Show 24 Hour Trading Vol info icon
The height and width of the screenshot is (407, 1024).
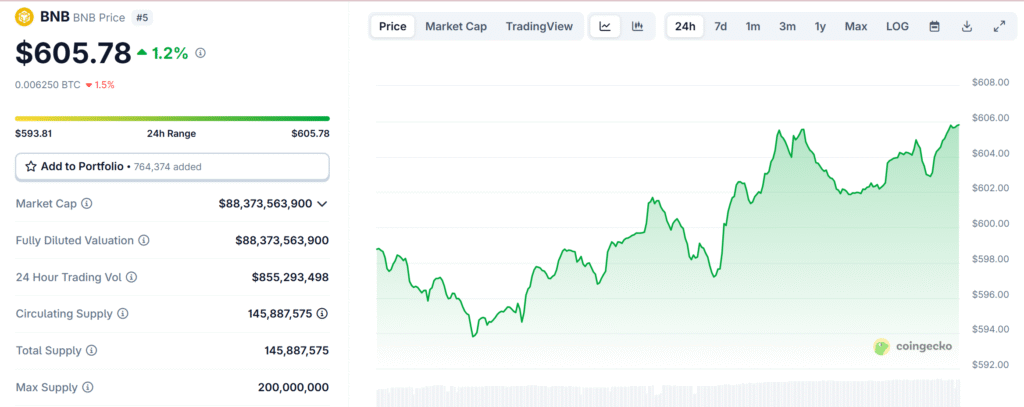click(131, 277)
